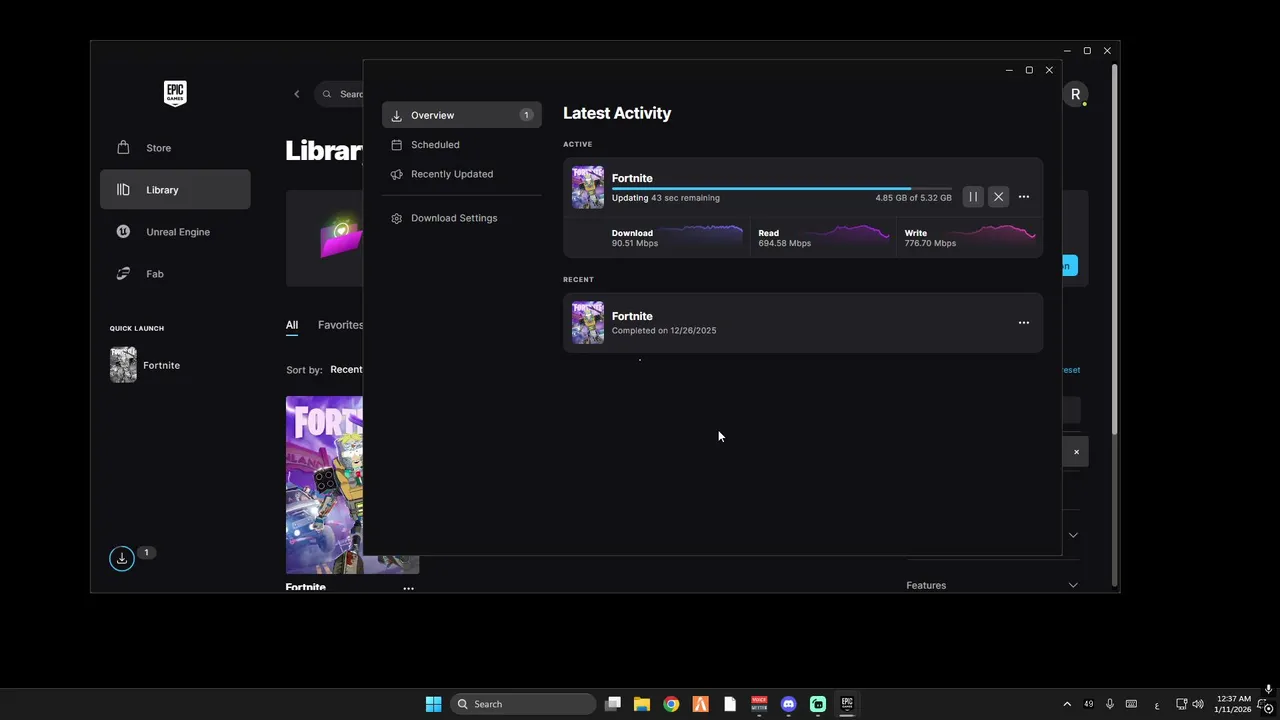The height and width of the screenshot is (720, 1280).
Task: Click the "4.85 GB of 5.32 GB" text
Action: 913,198
